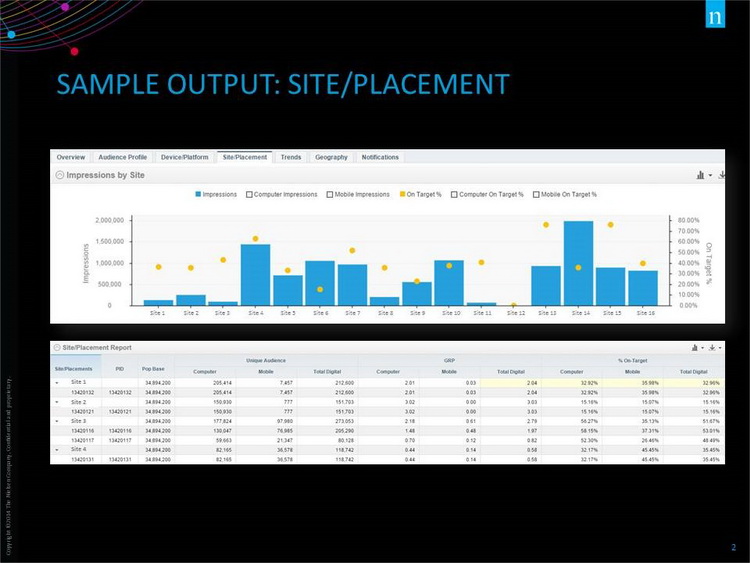Click the Nielsen logo in top corner

(713, 18)
